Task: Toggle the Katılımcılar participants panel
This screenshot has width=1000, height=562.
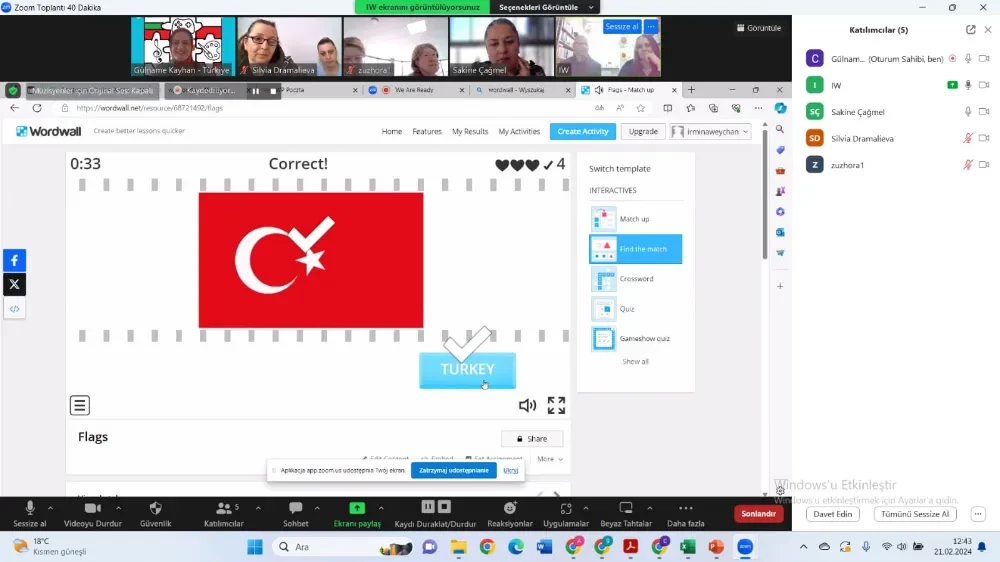Action: tap(224, 514)
